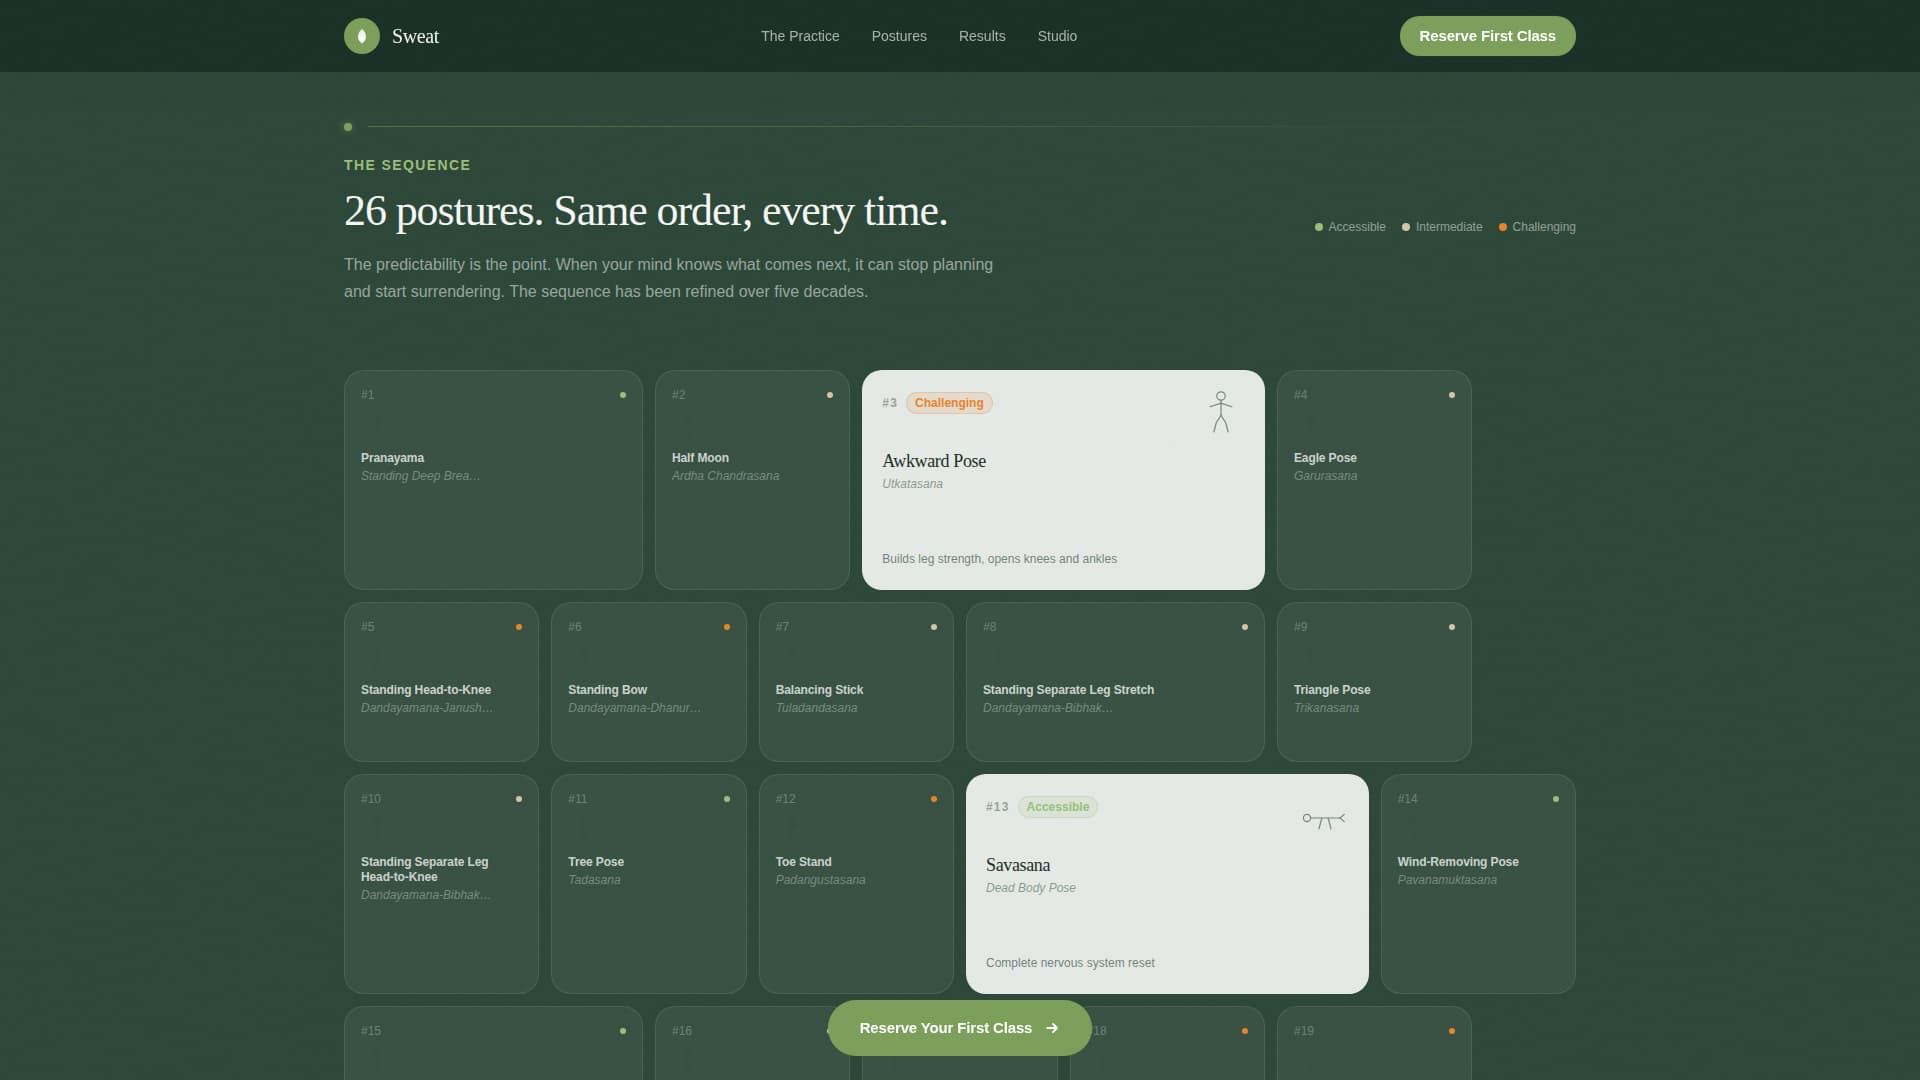Click the timeline start dot above The Sequence
The height and width of the screenshot is (1080, 1920).
tap(348, 127)
